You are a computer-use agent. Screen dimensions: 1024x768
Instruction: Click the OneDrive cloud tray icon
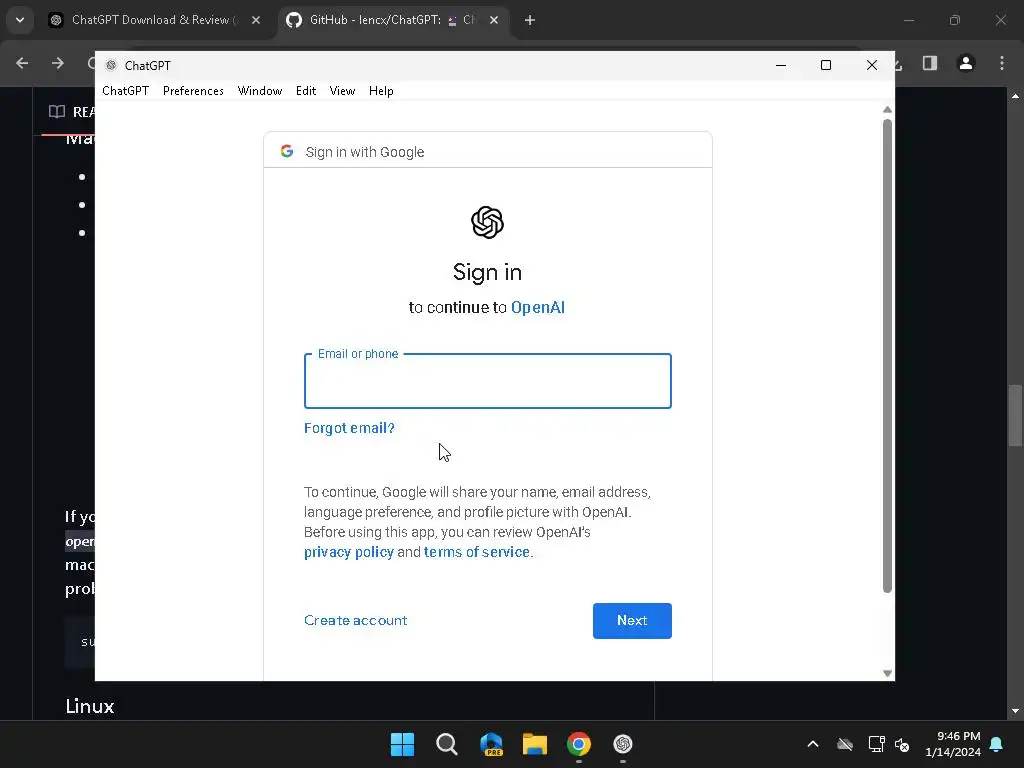tap(845, 744)
